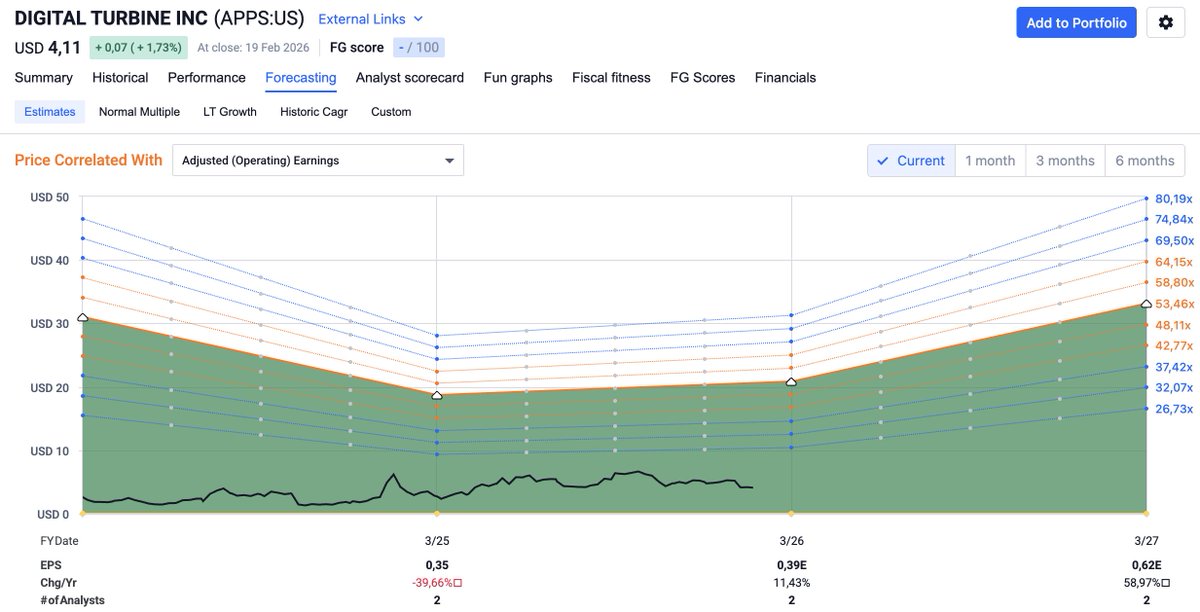Go to the Summary tab

tap(43, 77)
